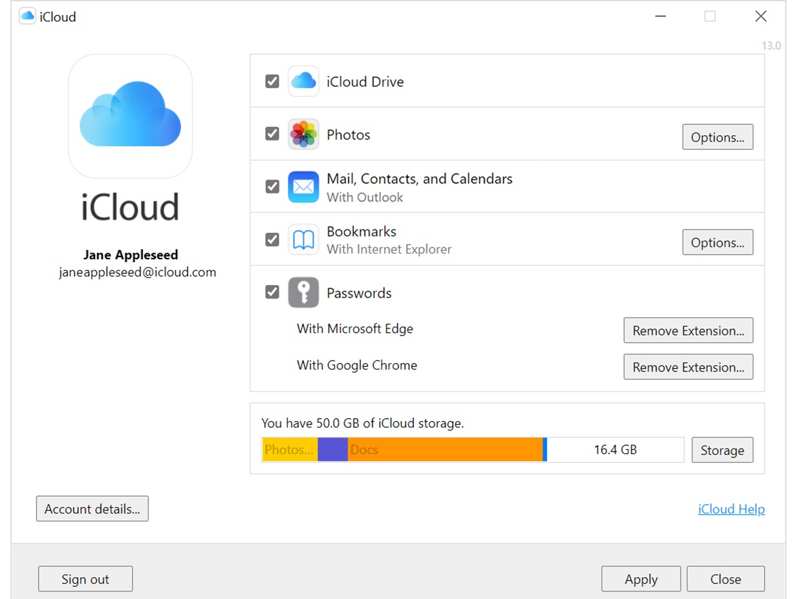Click the 'Mail, Contacts, and Calendars' label

[x=419, y=179]
